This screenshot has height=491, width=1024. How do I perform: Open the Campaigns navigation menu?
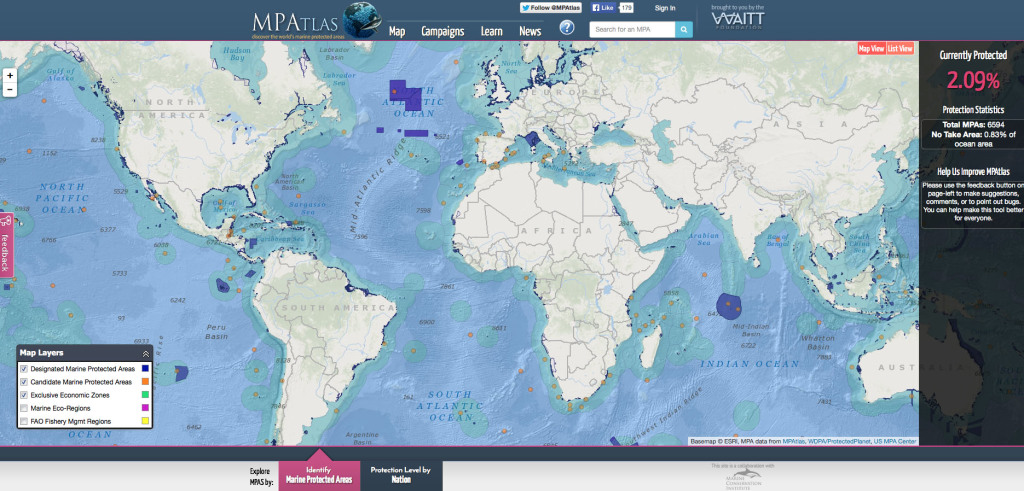pyautogui.click(x=442, y=31)
